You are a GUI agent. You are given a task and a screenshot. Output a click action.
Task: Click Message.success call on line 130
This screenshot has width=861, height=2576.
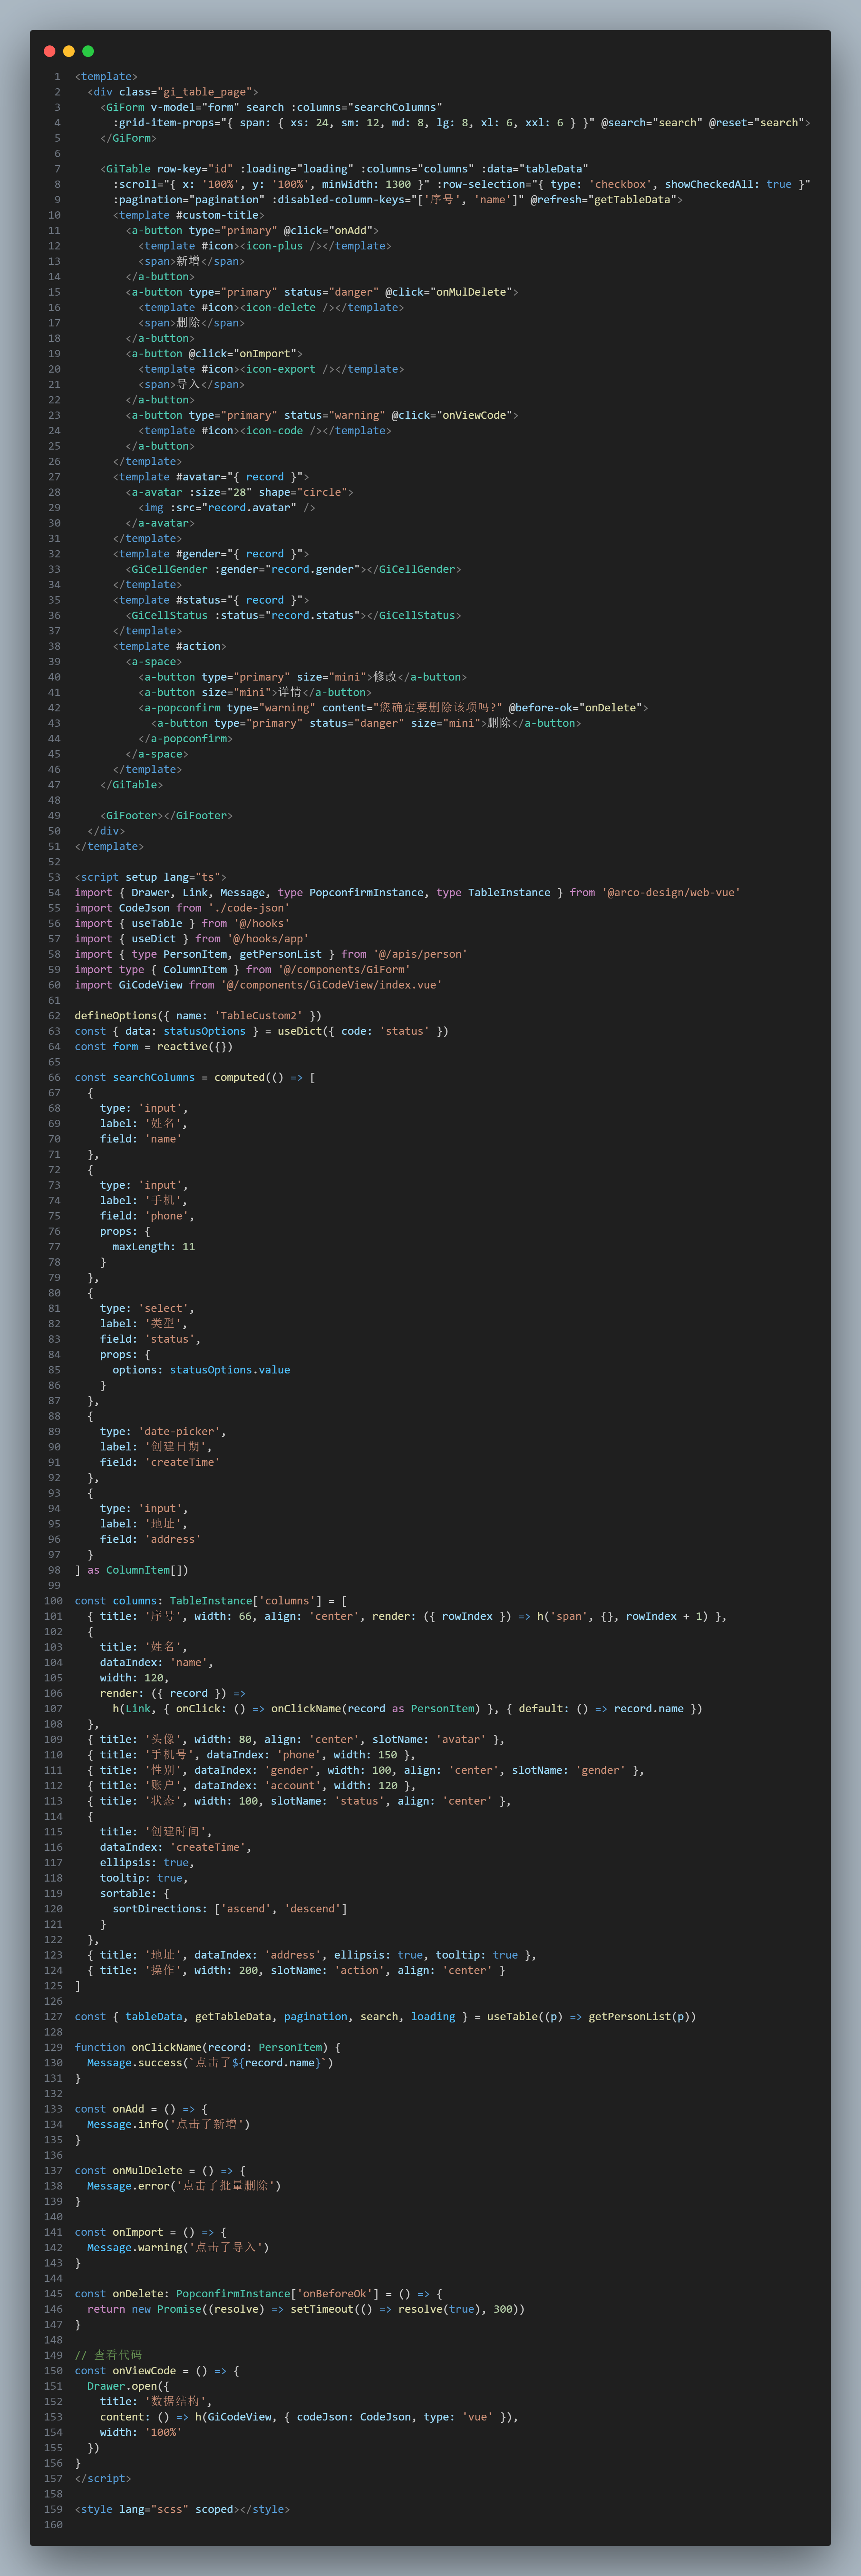135,2063
